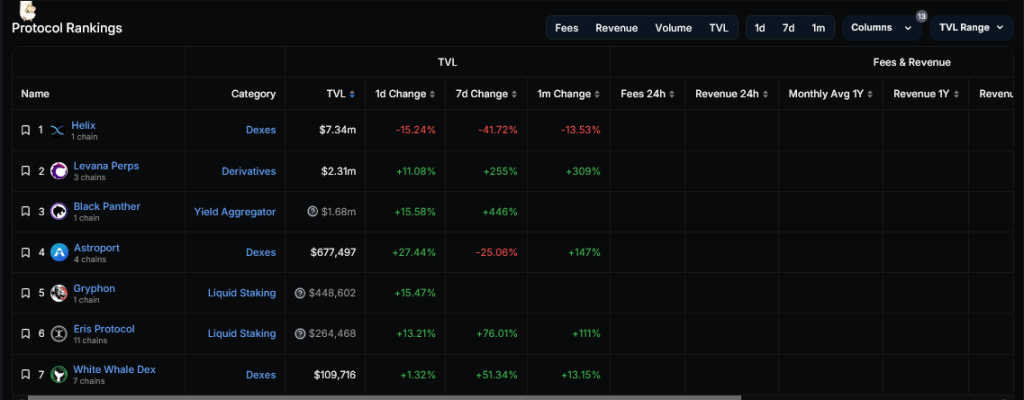Bookmark the Astroport protocol row
Viewport: 1024px width, 400px height.
25,252
